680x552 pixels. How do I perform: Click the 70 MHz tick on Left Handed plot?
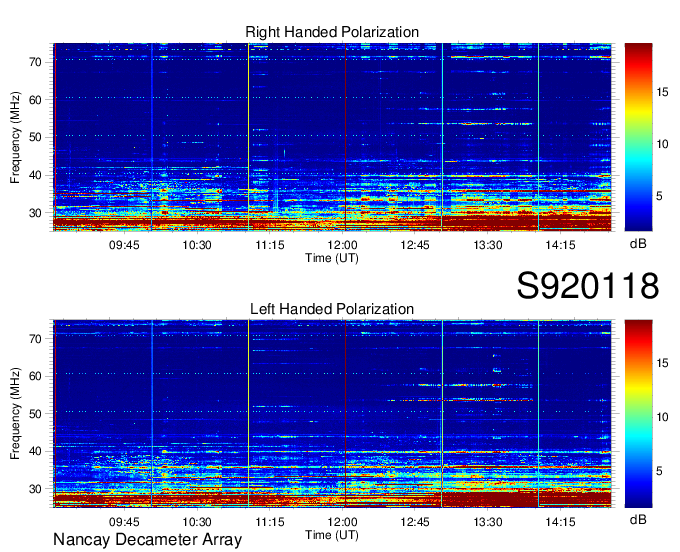pos(35,338)
